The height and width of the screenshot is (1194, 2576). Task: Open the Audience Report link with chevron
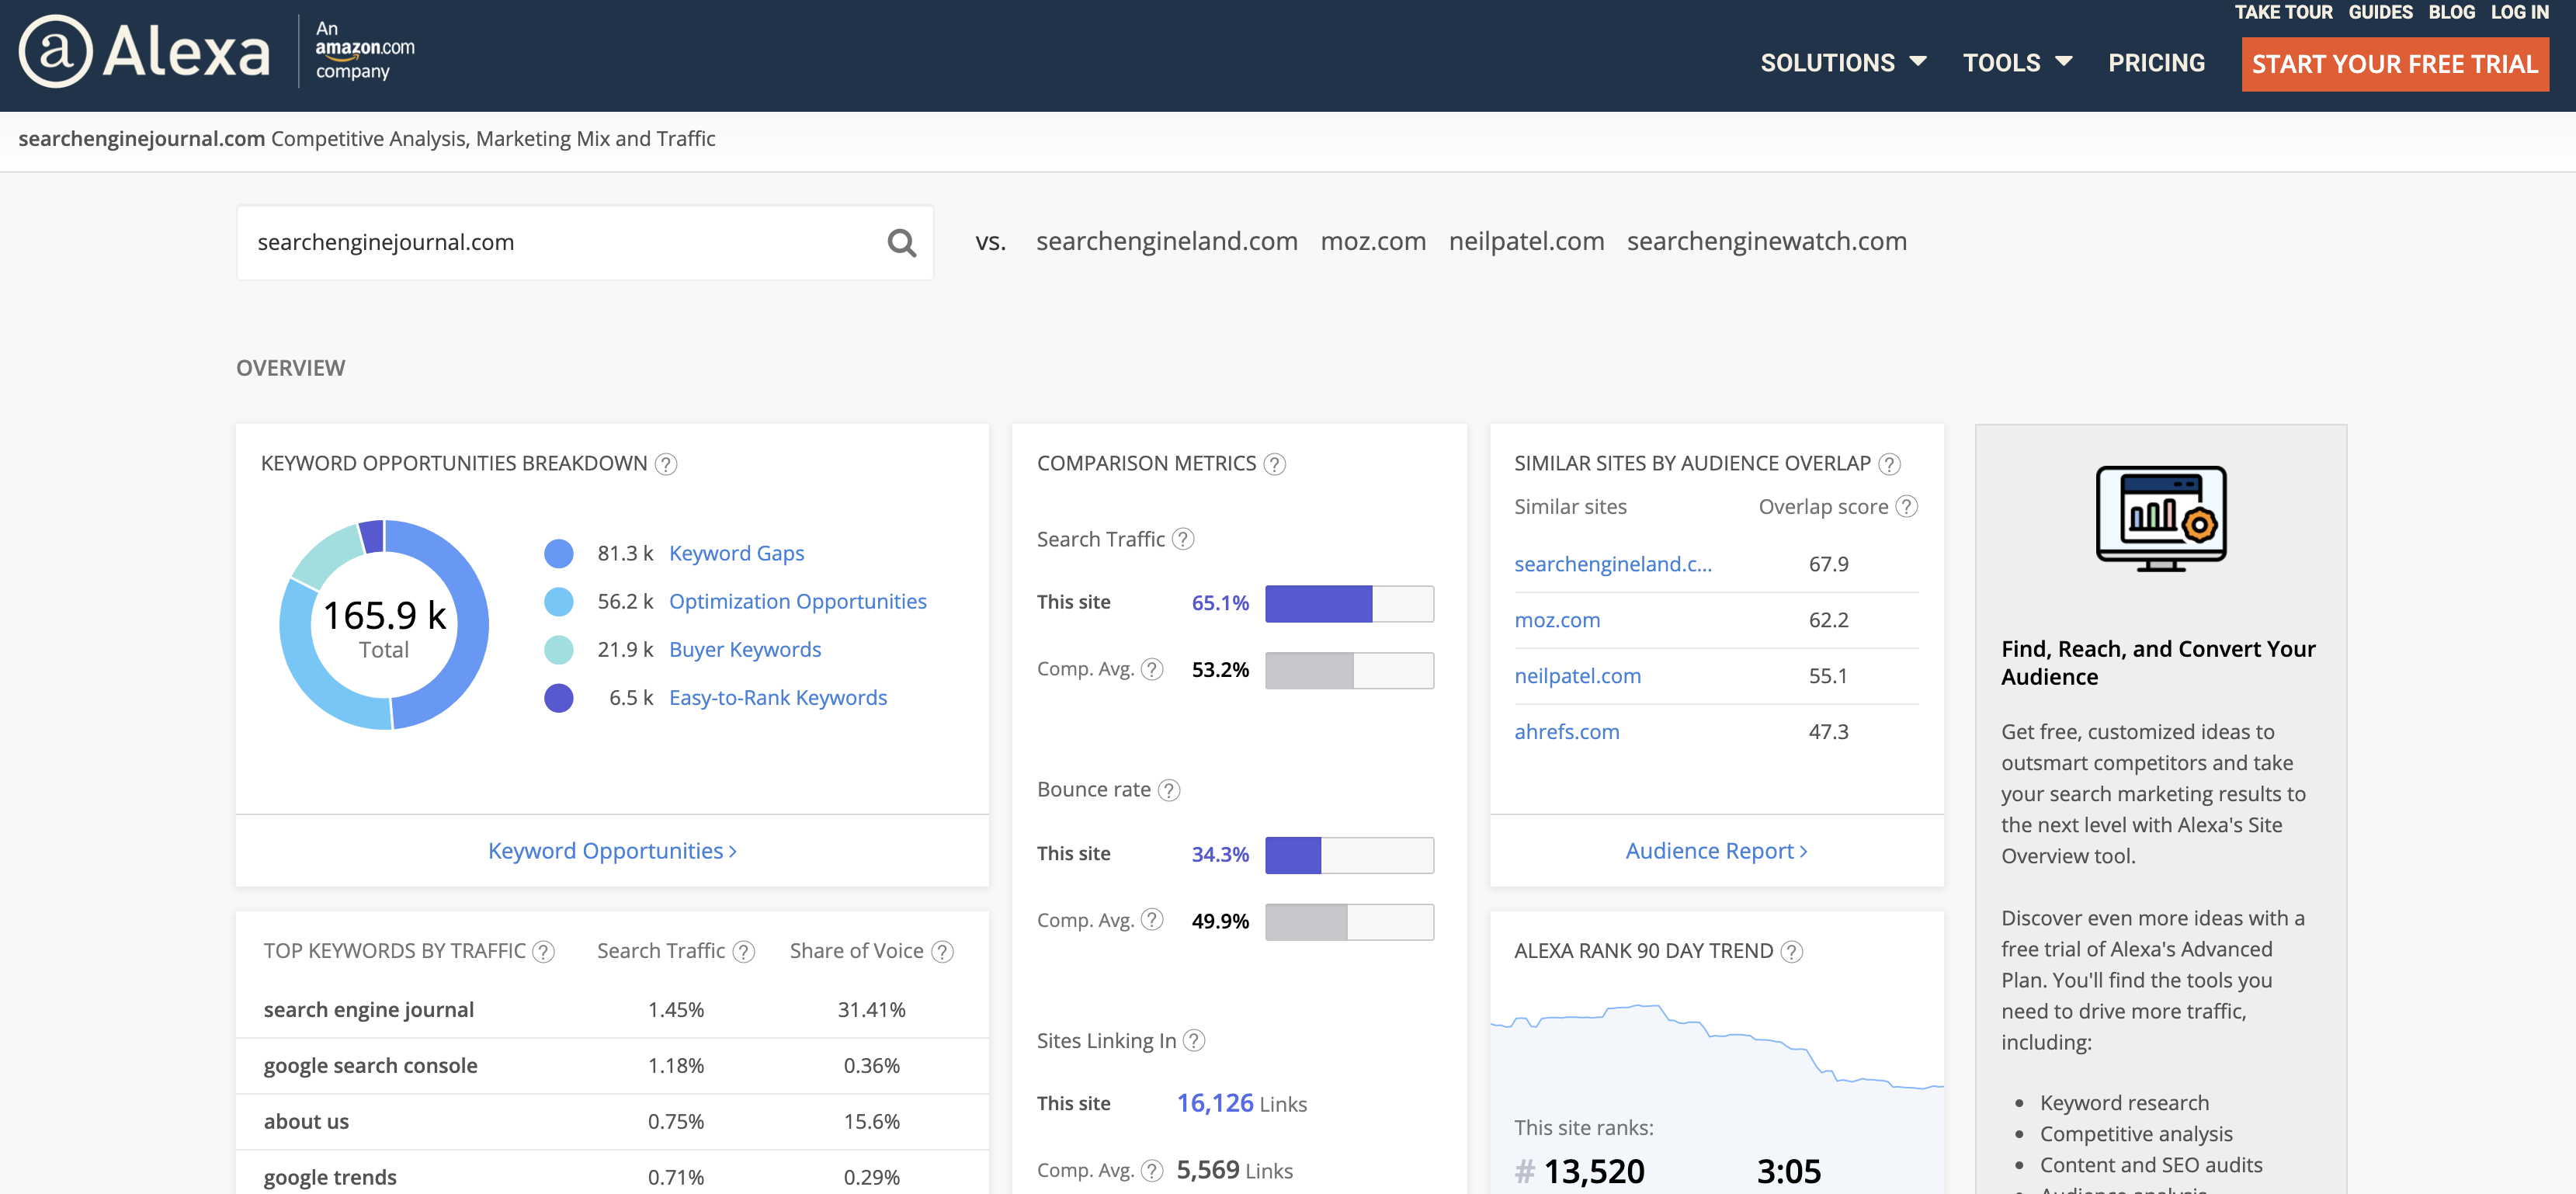(x=1716, y=851)
